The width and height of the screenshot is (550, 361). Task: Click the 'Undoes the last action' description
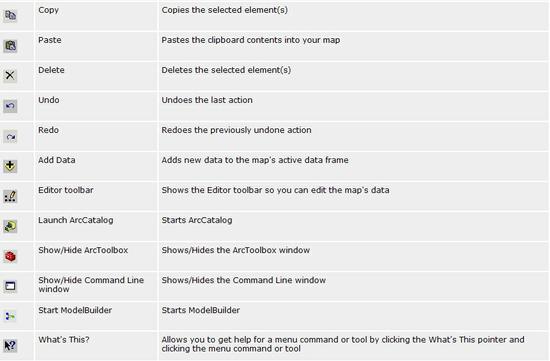click(x=207, y=100)
